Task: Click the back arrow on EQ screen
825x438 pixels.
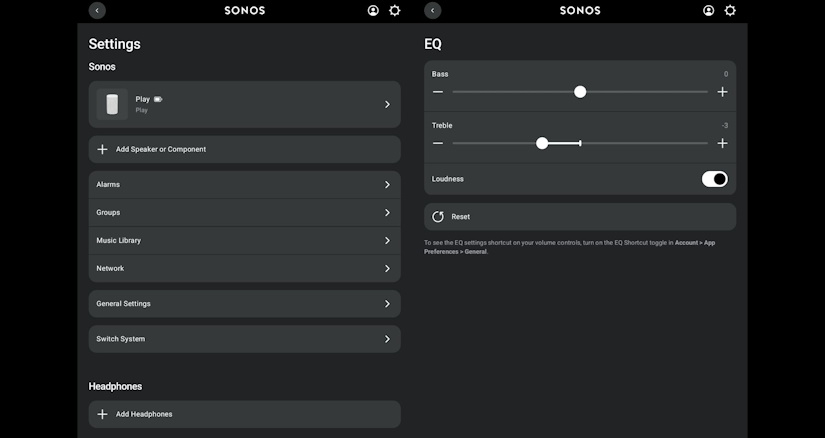Action: [432, 11]
